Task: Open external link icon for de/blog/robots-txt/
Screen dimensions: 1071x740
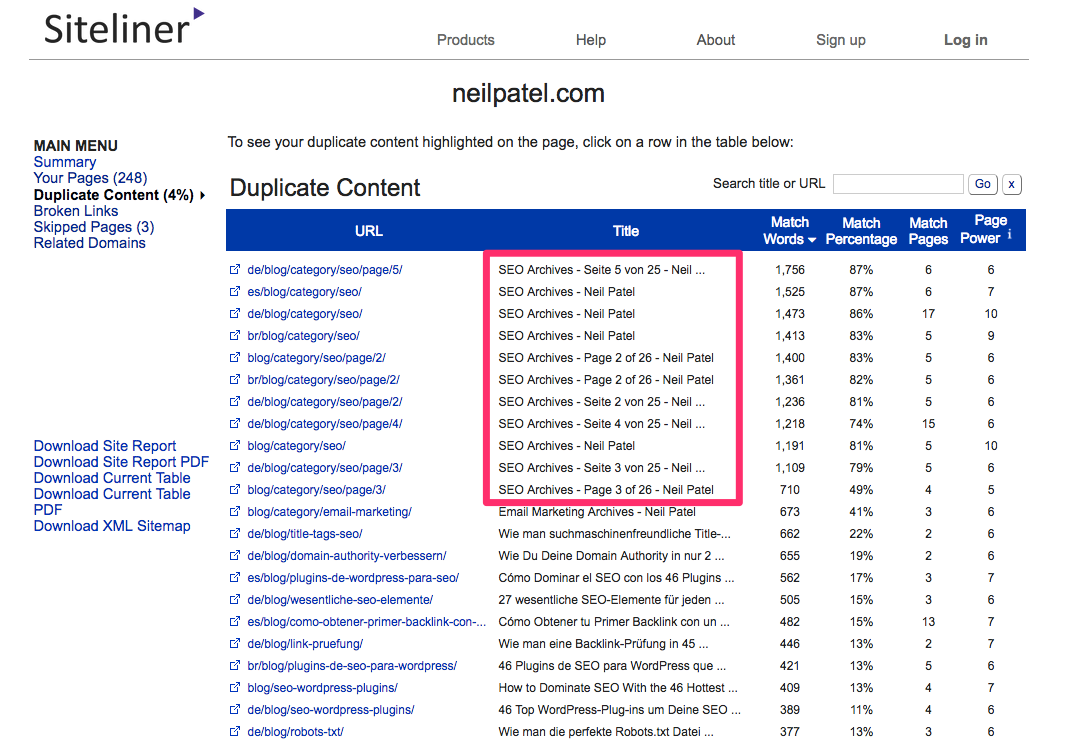Action: coord(234,731)
